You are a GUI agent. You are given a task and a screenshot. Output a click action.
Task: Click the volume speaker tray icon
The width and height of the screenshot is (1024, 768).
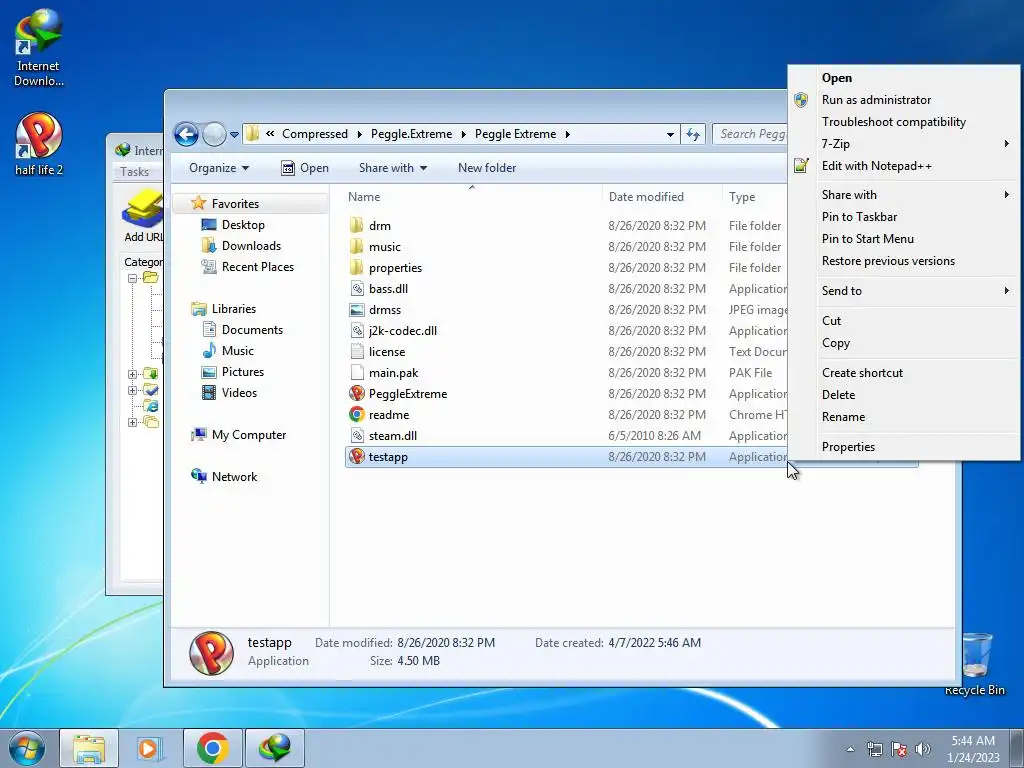pyautogui.click(x=922, y=749)
